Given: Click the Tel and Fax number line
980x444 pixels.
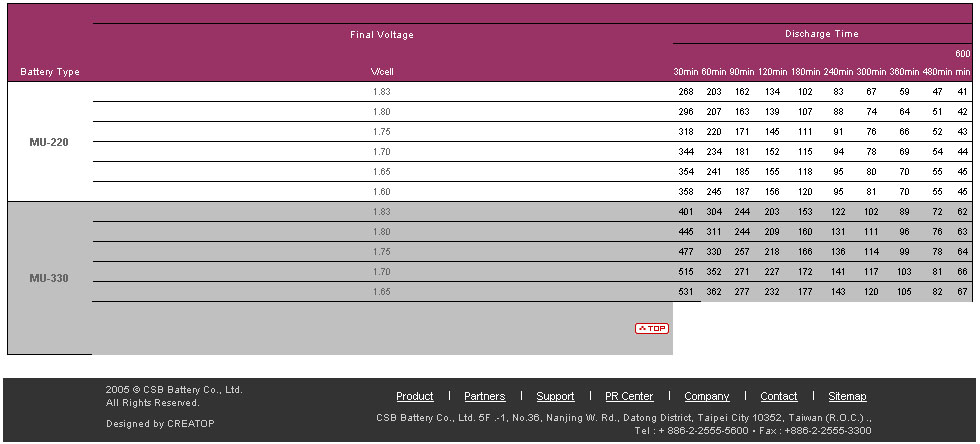Looking at the screenshot, I should point(752,430).
